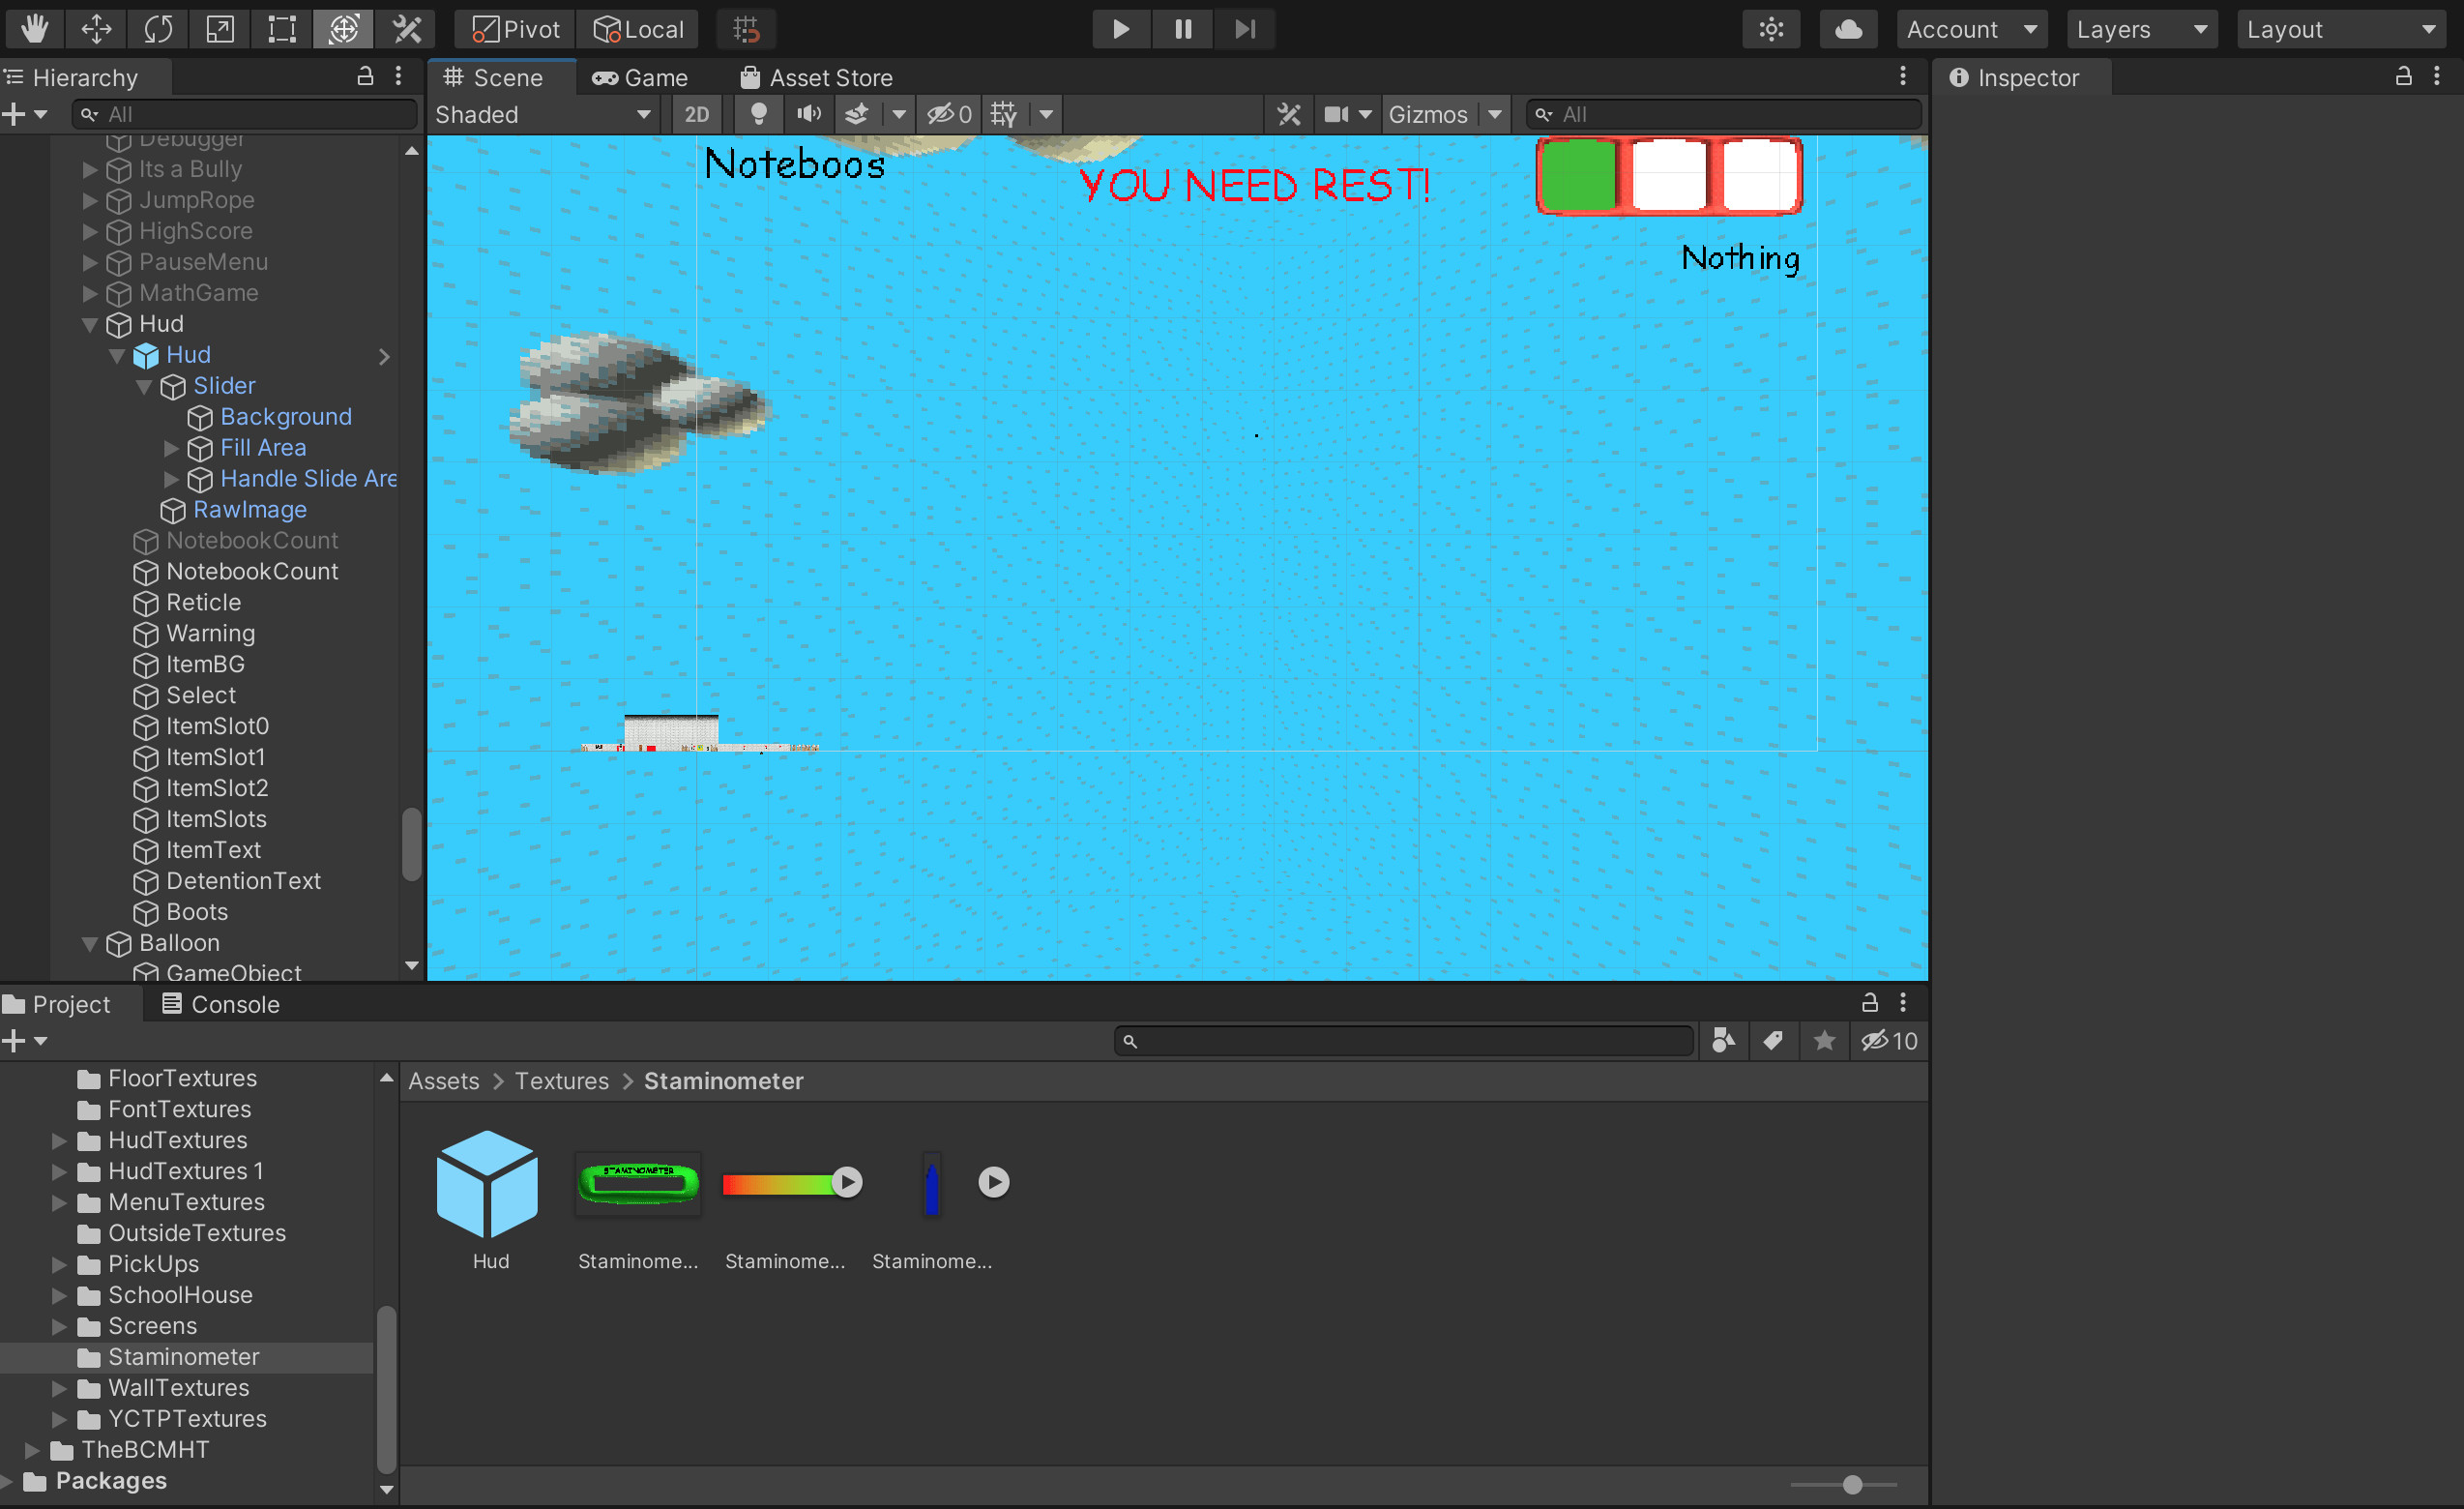Toggle scene lighting bulb icon
The width and height of the screenshot is (2464, 1509).
pos(758,114)
